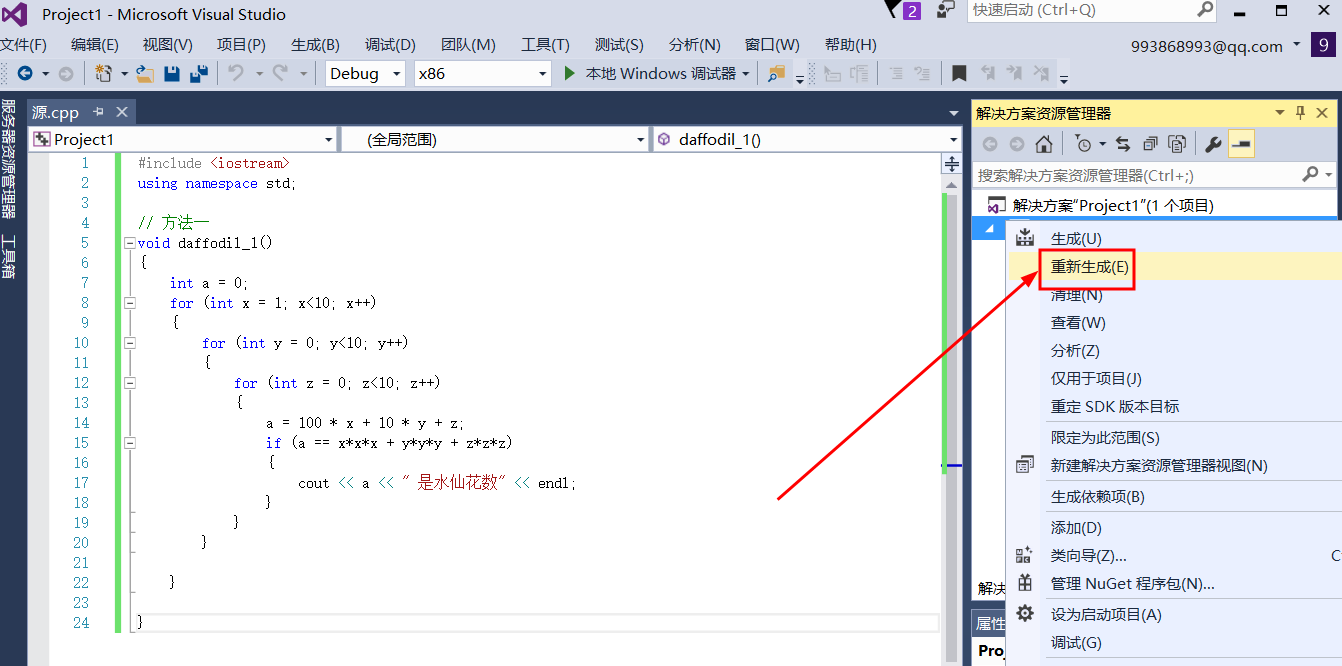Open the 添加(D) submenu
The height and width of the screenshot is (666, 1342).
[1076, 528]
